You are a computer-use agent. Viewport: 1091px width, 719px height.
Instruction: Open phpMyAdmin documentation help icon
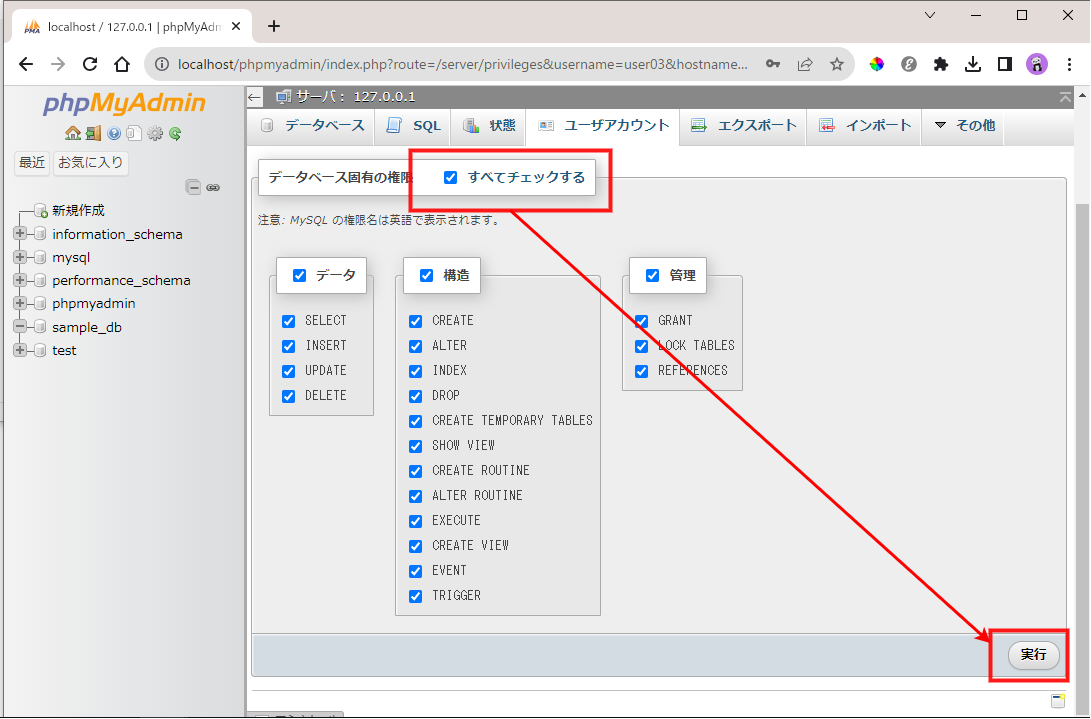pyautogui.click(x=114, y=133)
